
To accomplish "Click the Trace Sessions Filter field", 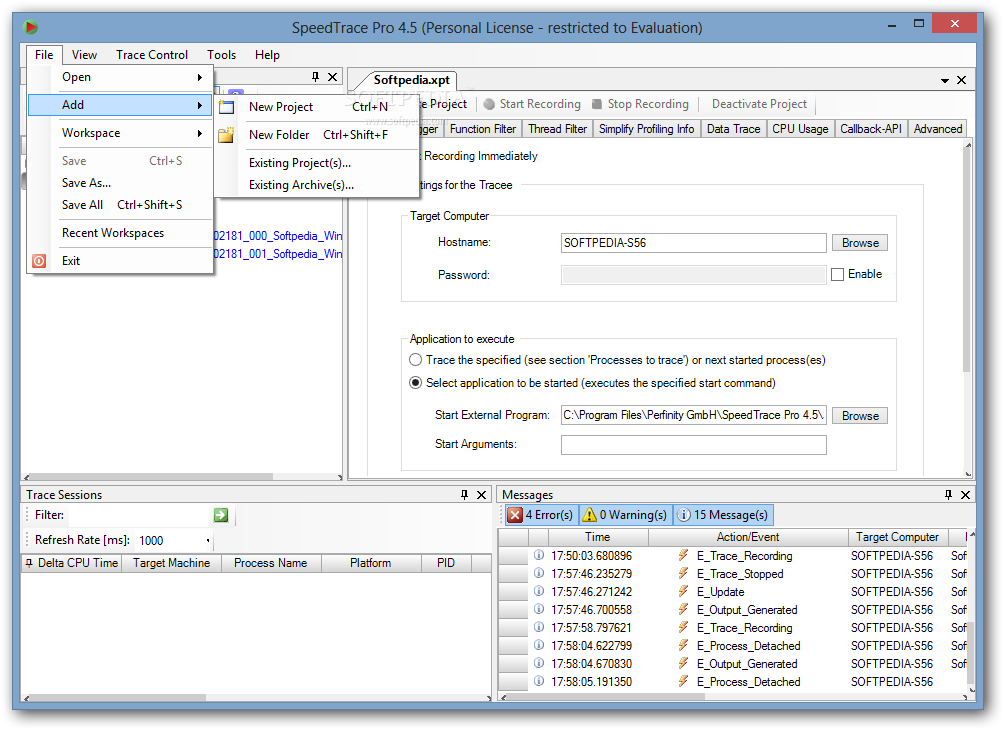I will (138, 515).
